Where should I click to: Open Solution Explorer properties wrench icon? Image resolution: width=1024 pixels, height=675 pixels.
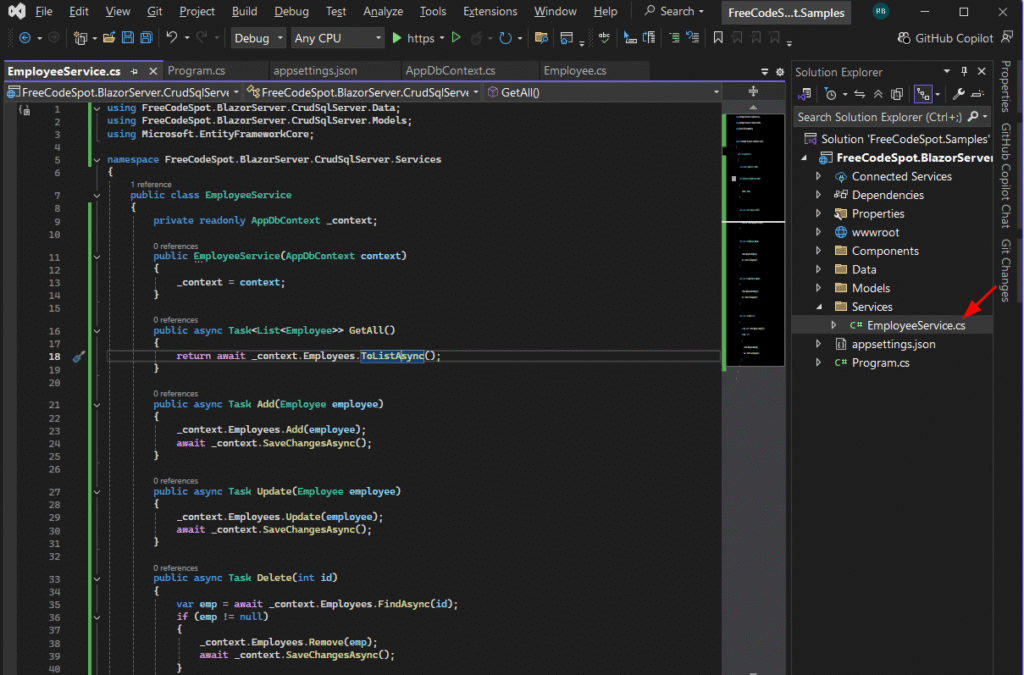[958, 94]
